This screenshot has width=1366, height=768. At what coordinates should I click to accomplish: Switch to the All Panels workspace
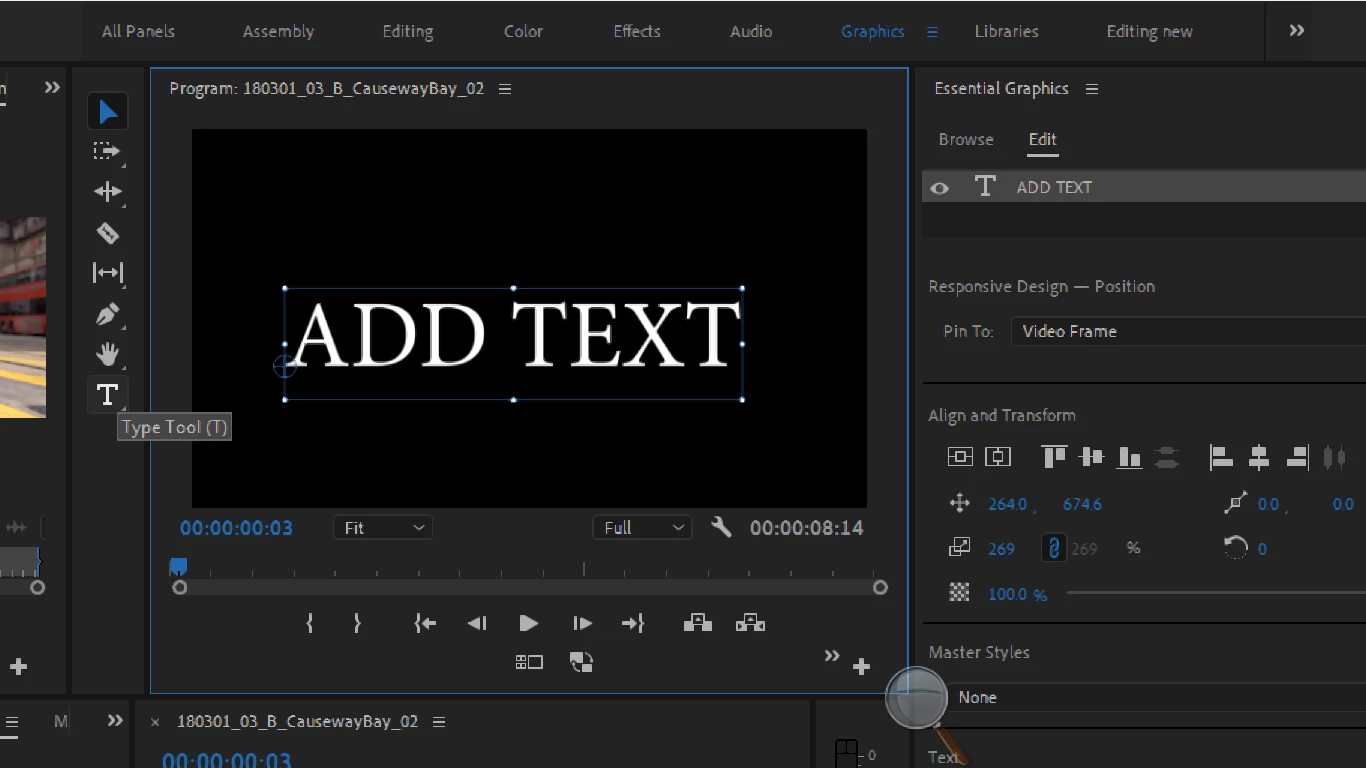(138, 31)
